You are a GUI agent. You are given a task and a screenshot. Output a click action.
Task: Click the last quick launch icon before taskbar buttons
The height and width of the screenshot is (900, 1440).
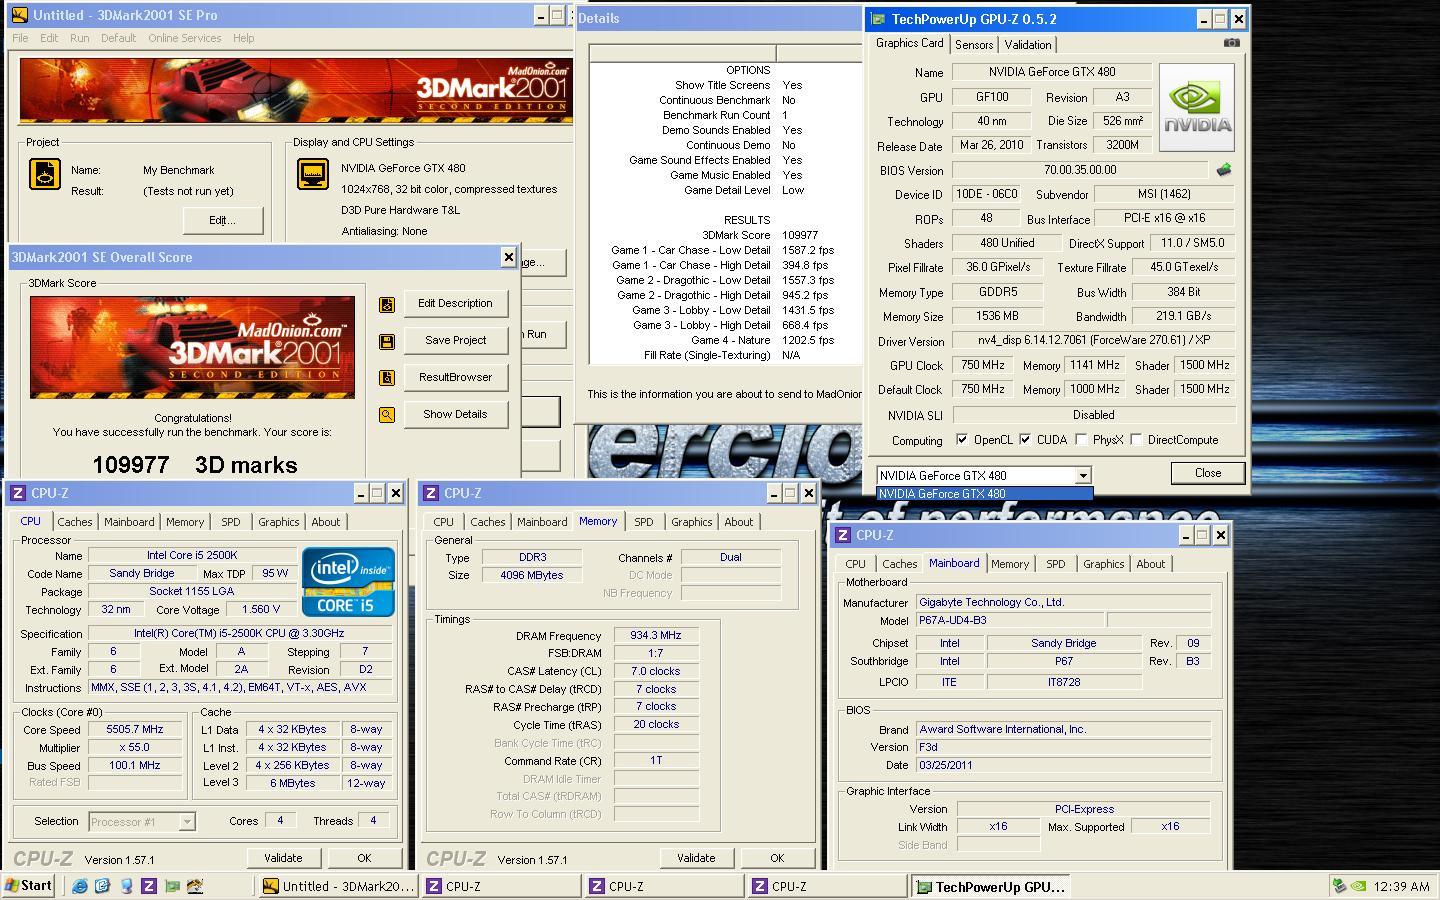(x=195, y=886)
